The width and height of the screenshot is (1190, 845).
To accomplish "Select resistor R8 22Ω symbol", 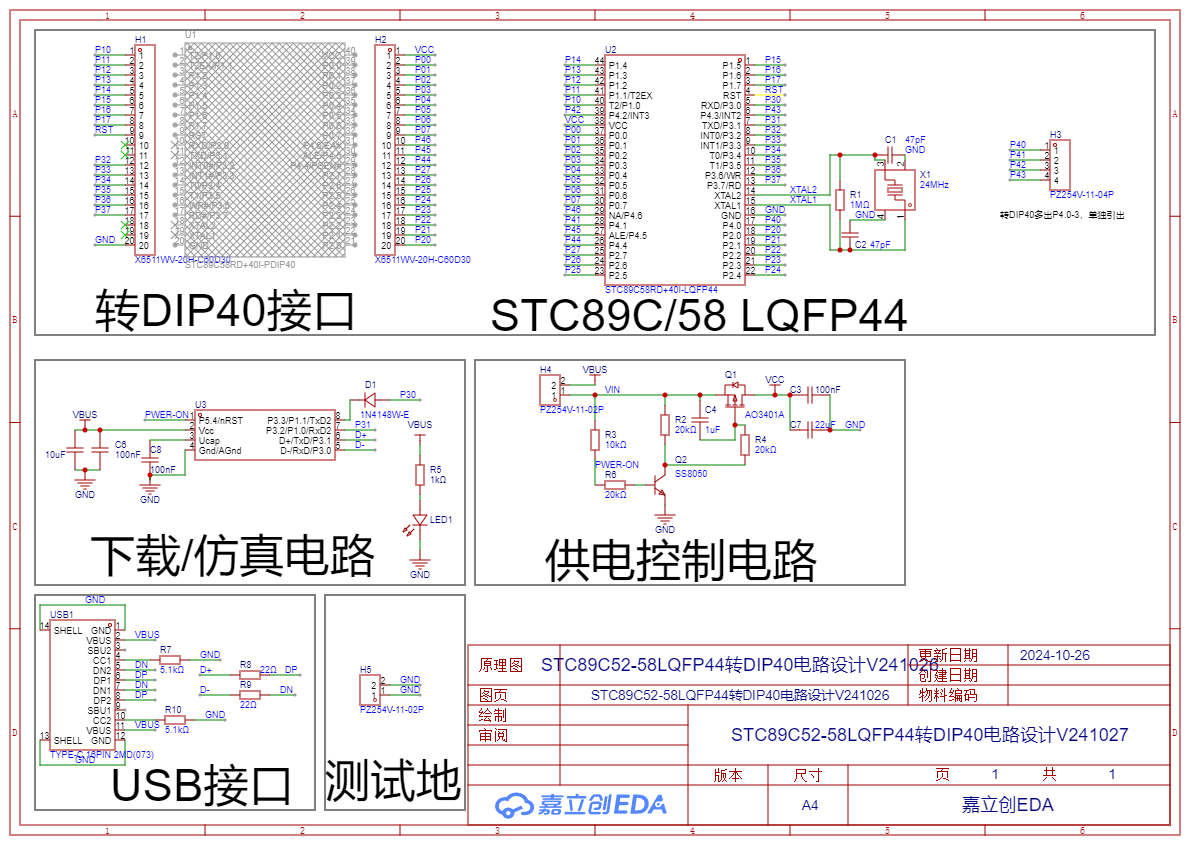I will 249,674.
